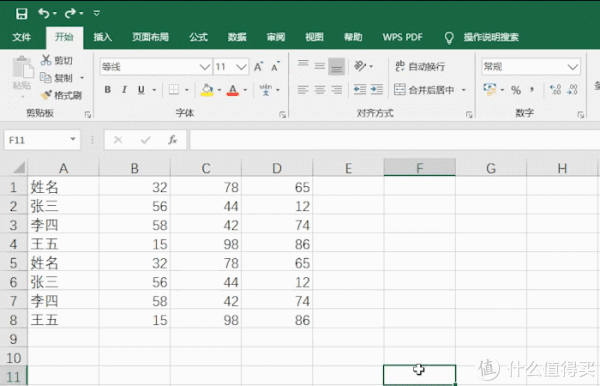
Task: Switch to the 页面布局 ribbon tab
Action: pyautogui.click(x=150, y=37)
